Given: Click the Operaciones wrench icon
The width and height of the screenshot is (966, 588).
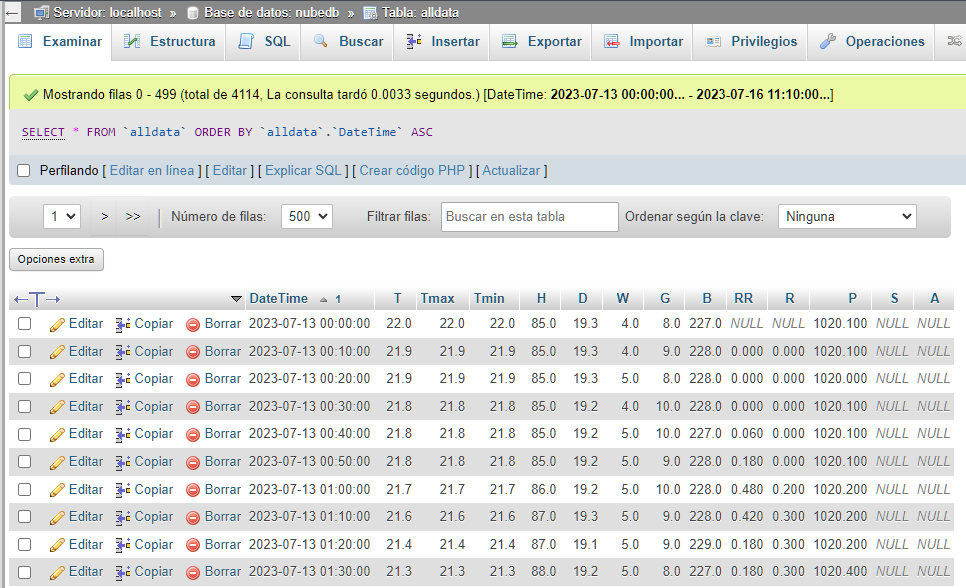Looking at the screenshot, I should [828, 41].
